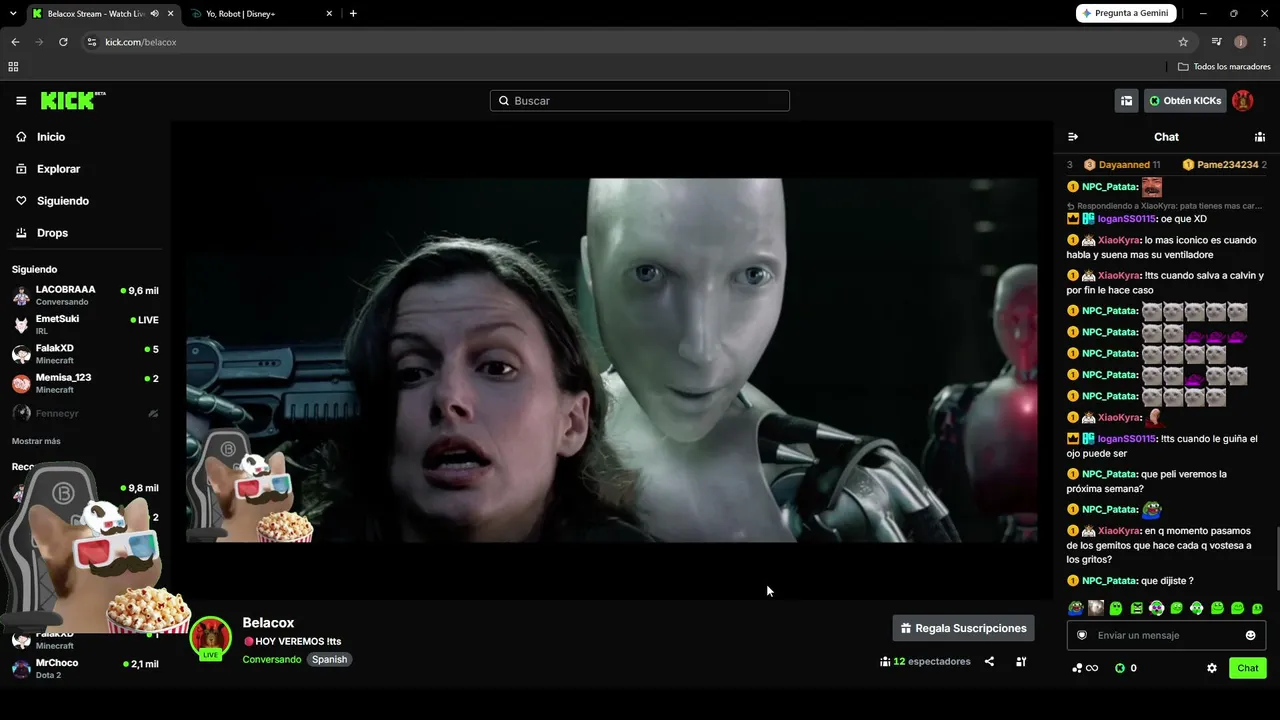Focus the Buscar search field
The width and height of the screenshot is (1280, 720).
click(640, 101)
